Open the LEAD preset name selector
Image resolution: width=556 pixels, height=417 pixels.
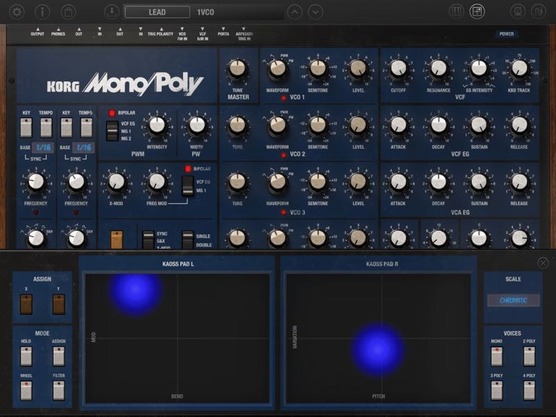click(157, 12)
